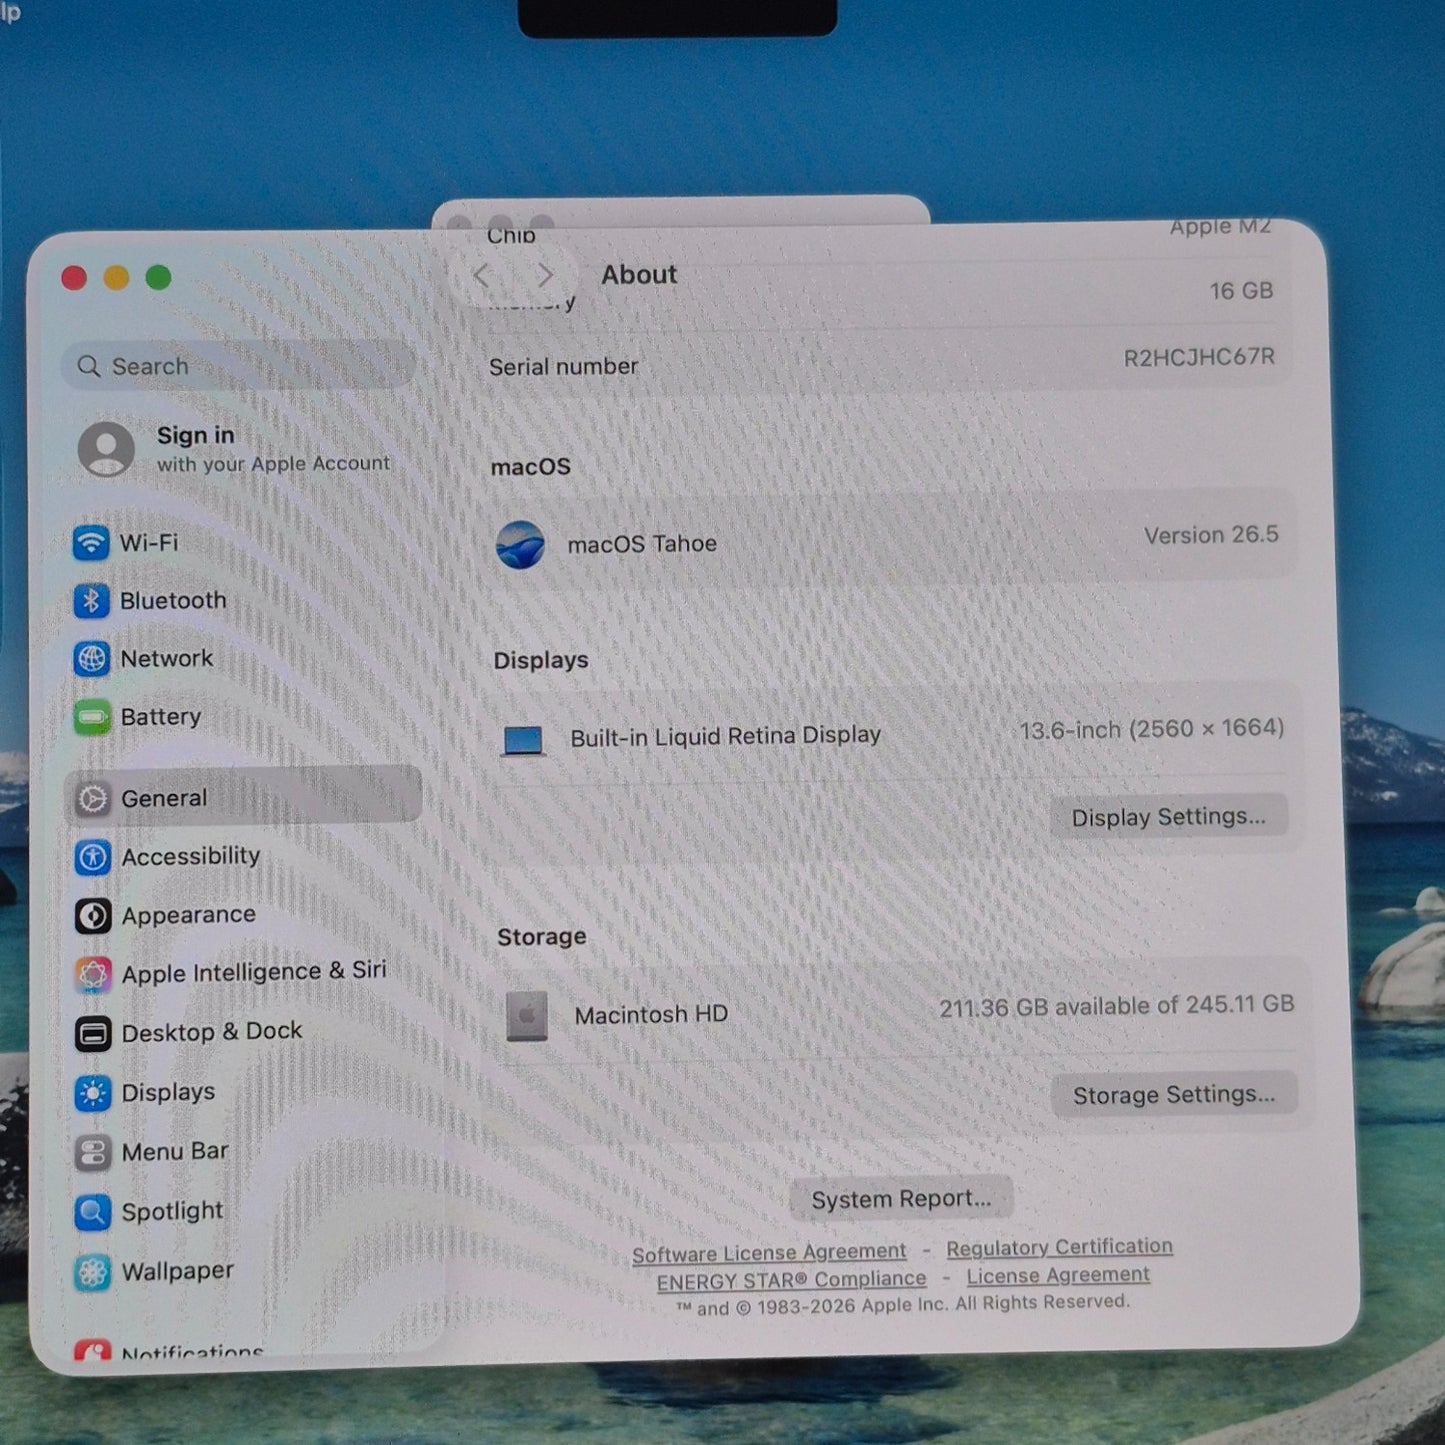Image resolution: width=1445 pixels, height=1445 pixels.
Task: Click the 211.36 GB available storage text
Action: pyautogui.click(x=1116, y=1006)
